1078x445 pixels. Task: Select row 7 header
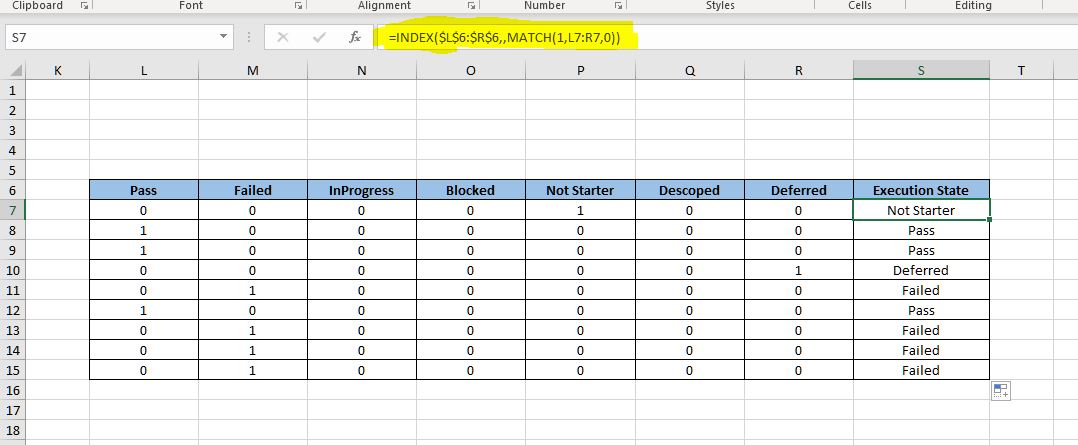point(13,210)
